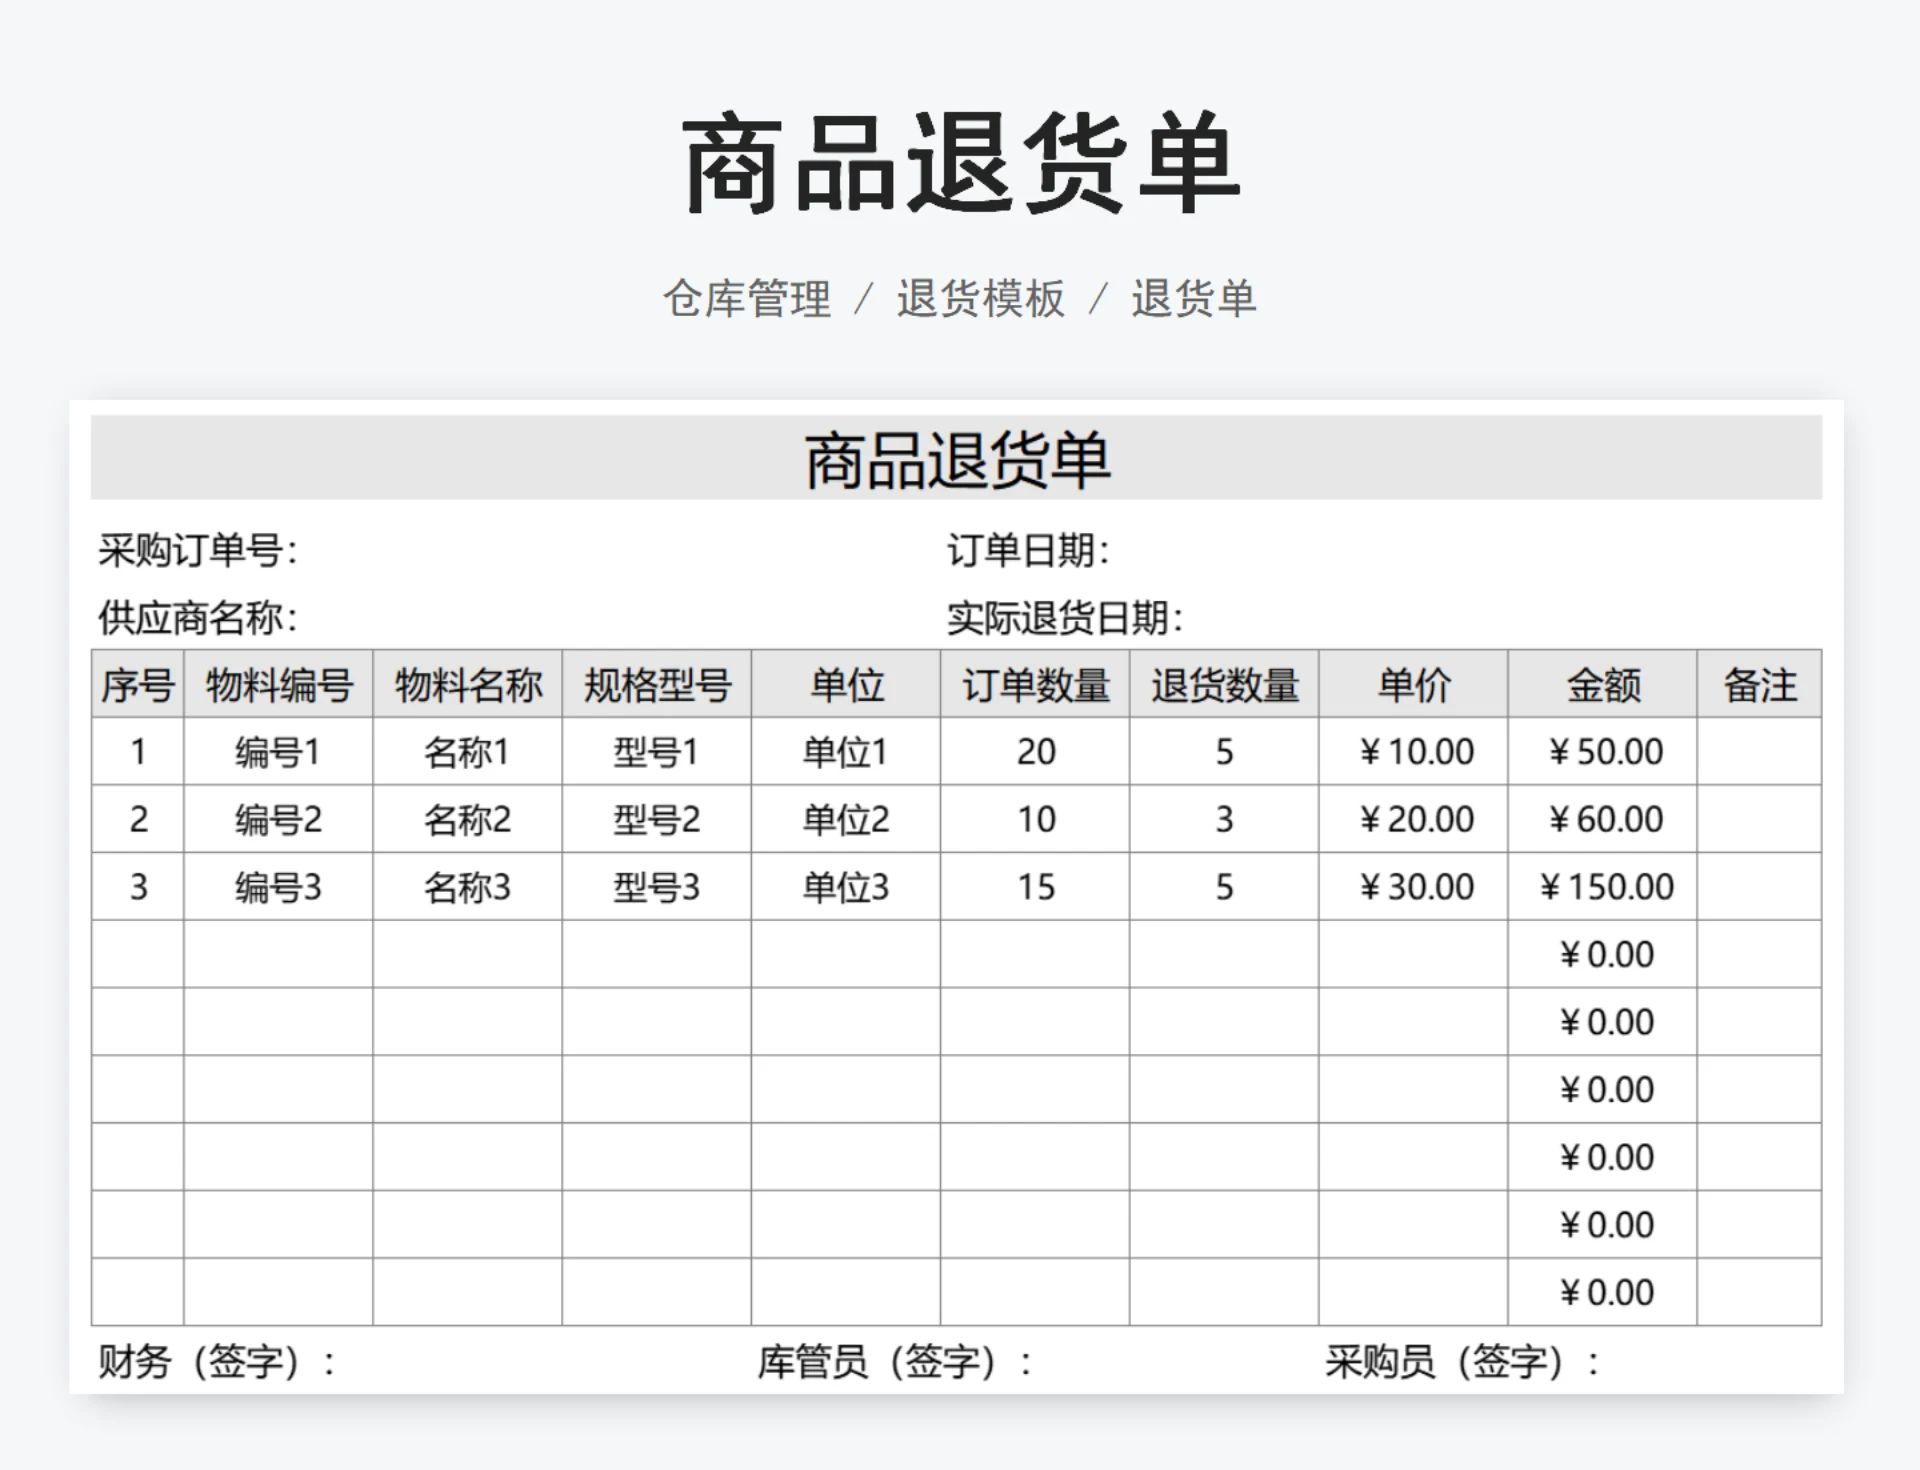The width and height of the screenshot is (1920, 1470).
Task: Click the 单位2 cell
Action: [x=845, y=820]
